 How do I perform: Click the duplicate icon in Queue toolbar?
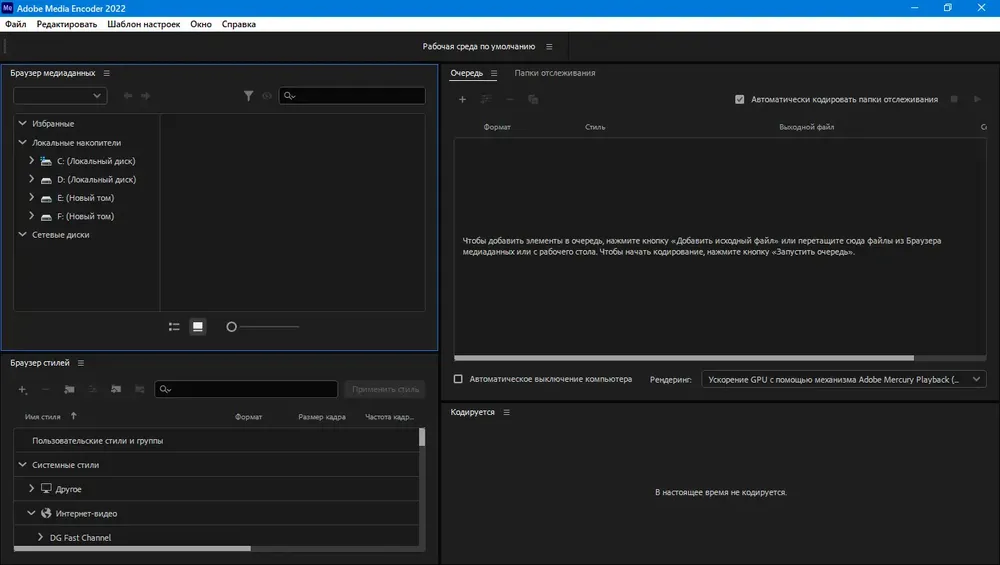533,99
